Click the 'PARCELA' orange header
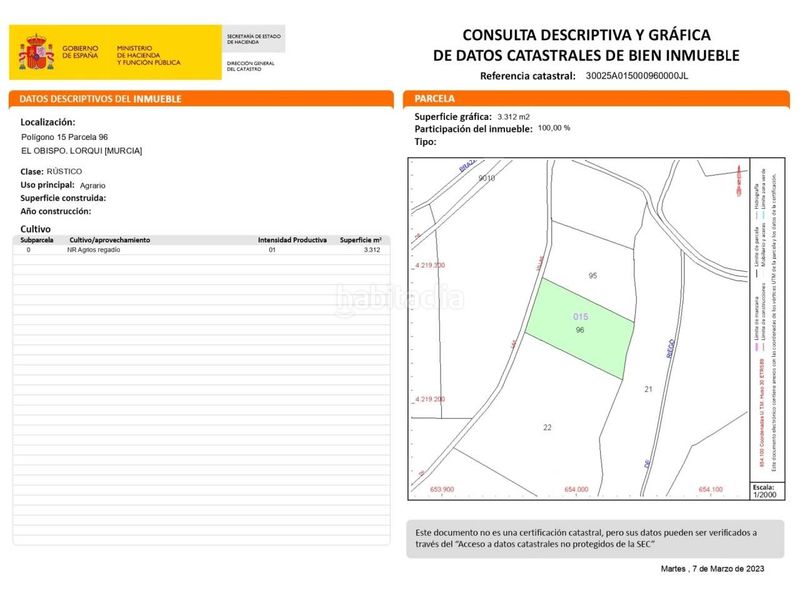Screen dimensions: 800x600 point(596,99)
